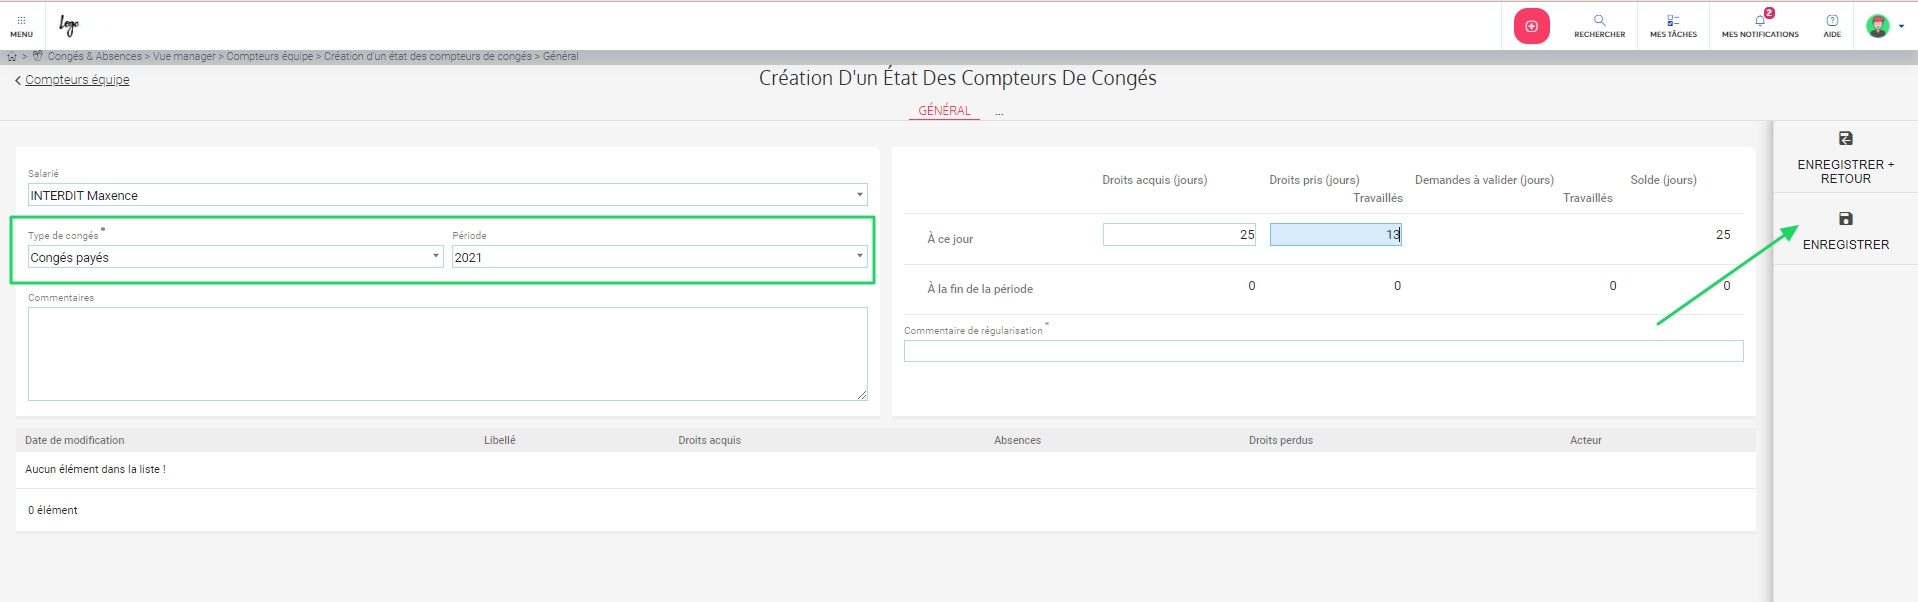This screenshot has width=1918, height=602.
Task: Click the 0 élément count text
Action: point(53,510)
